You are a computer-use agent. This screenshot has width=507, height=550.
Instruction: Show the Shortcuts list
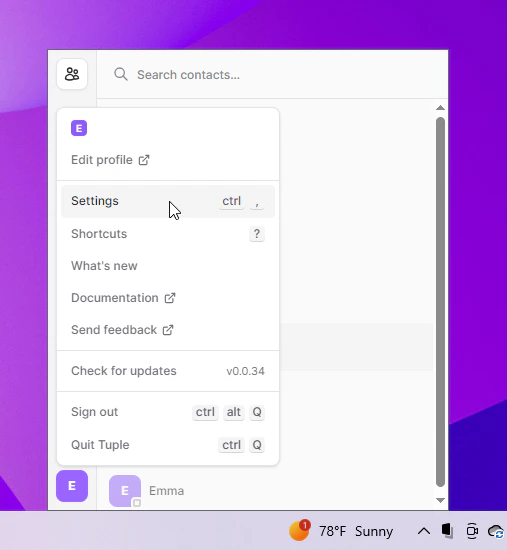[168, 234]
